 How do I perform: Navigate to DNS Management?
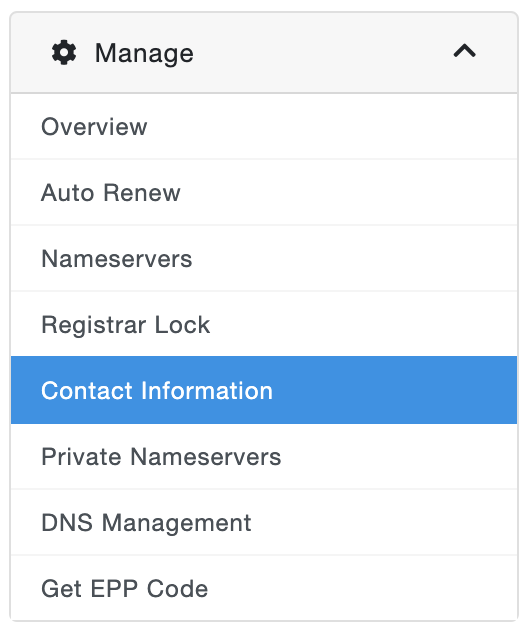point(264,523)
